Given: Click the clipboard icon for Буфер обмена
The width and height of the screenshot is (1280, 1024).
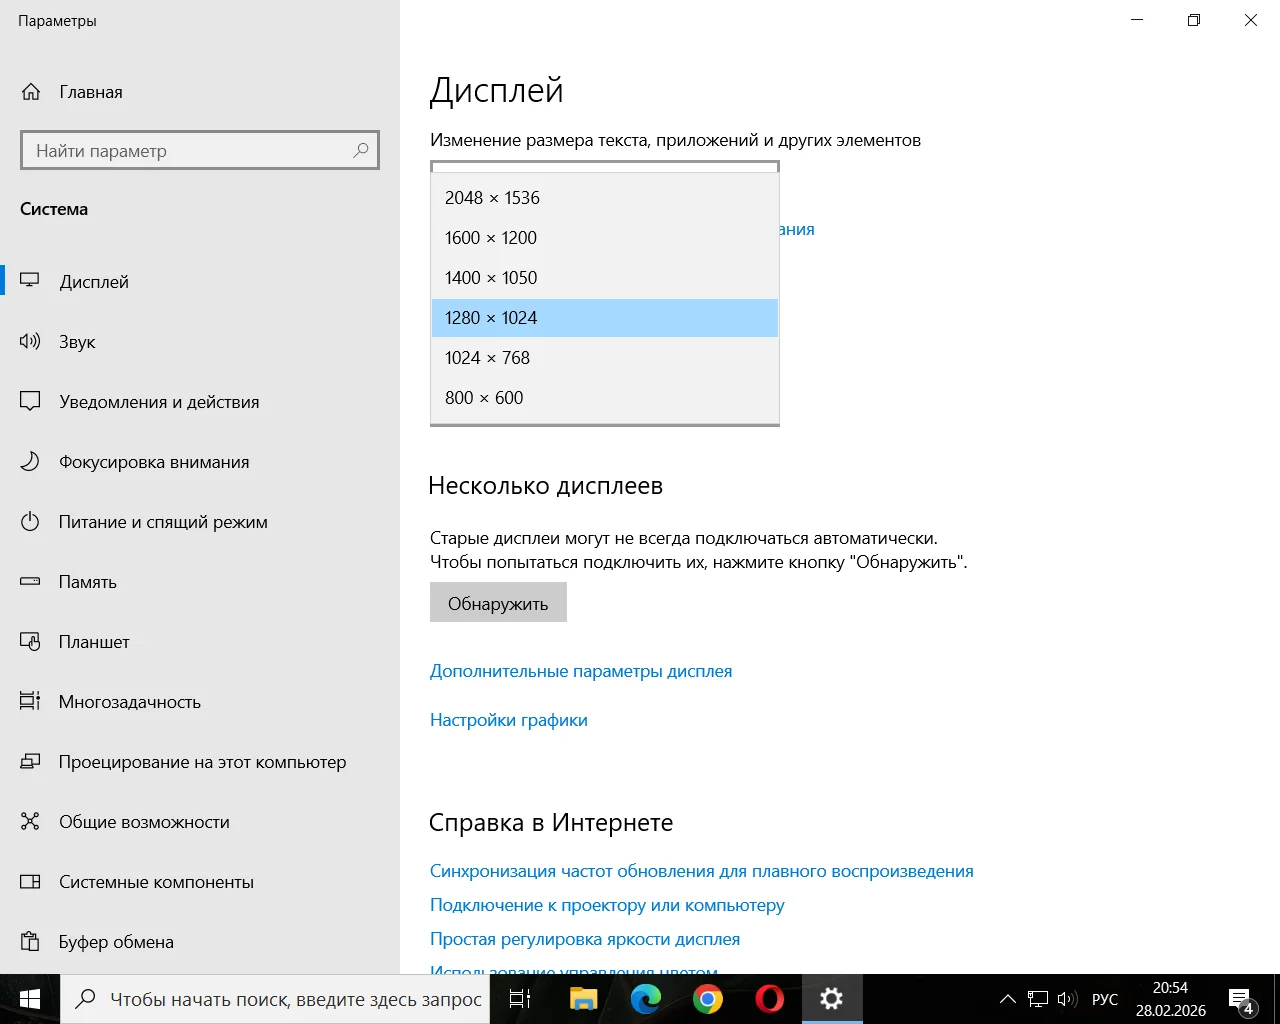Looking at the screenshot, I should tap(30, 941).
